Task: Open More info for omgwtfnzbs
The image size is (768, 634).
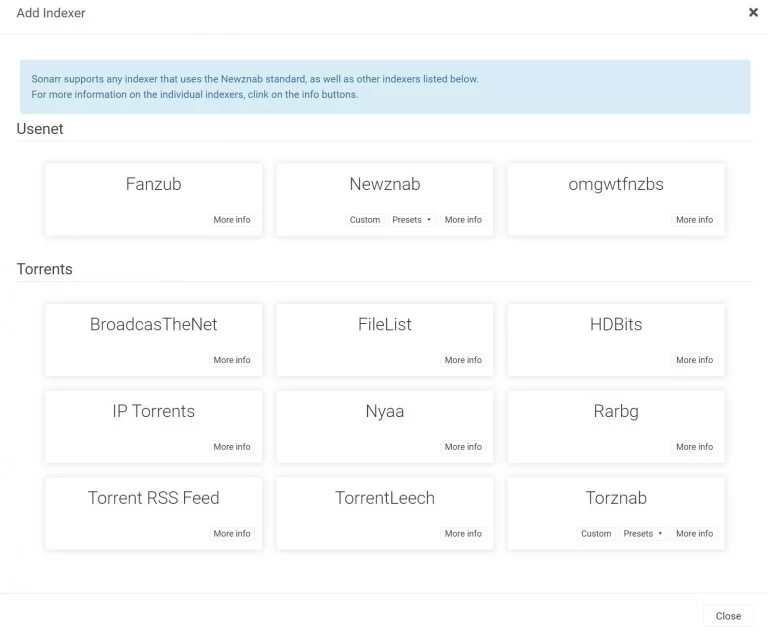Action: (694, 220)
